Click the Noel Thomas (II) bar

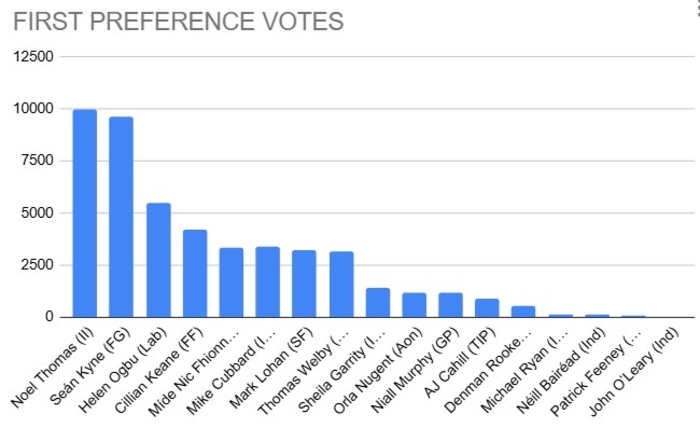85,213
